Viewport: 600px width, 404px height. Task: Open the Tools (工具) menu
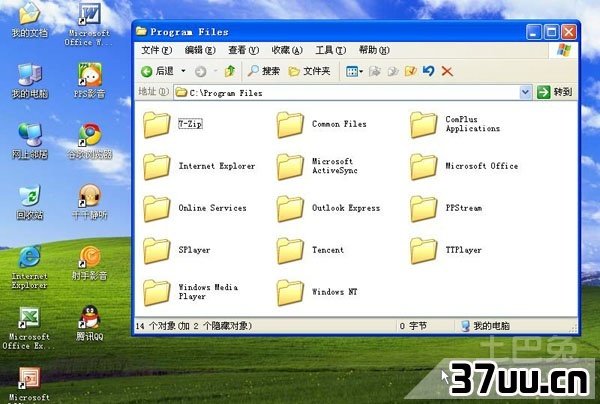coord(331,50)
